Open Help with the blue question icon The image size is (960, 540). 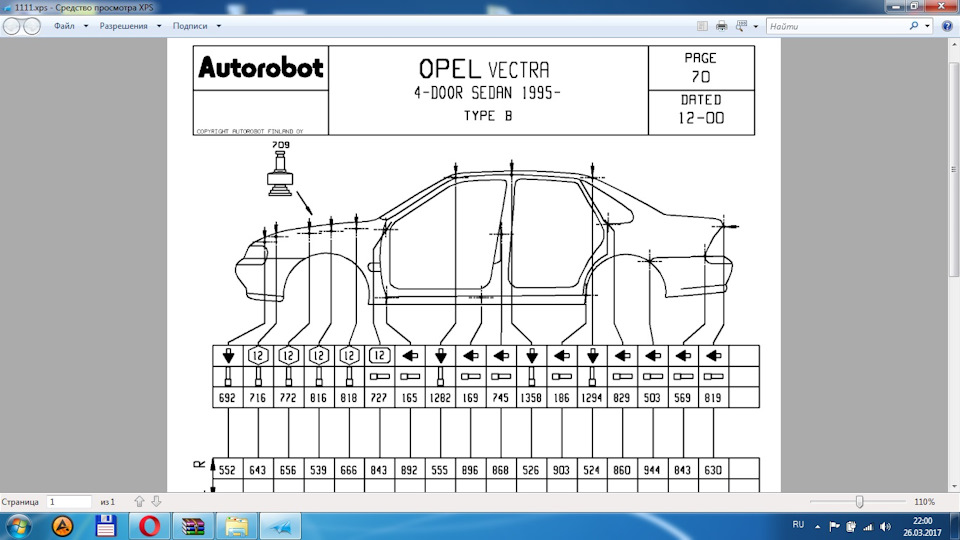coord(947,26)
